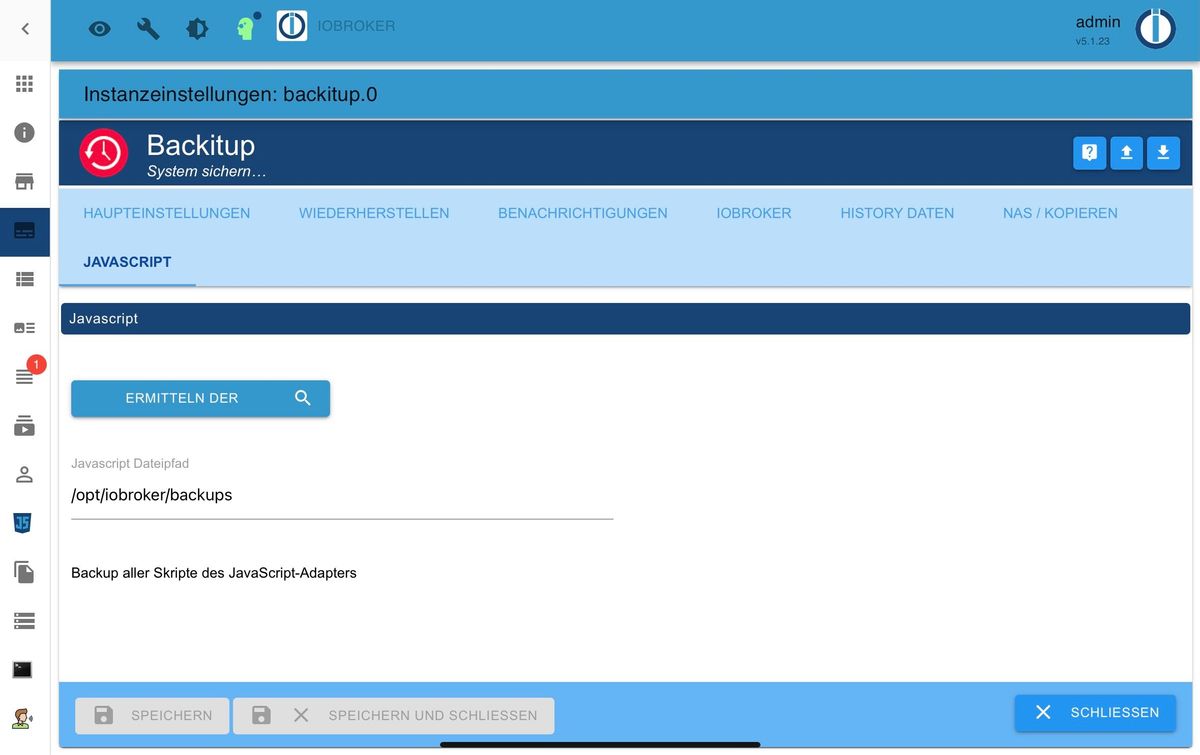Open the terminal sidebar icon

[x=23, y=670]
